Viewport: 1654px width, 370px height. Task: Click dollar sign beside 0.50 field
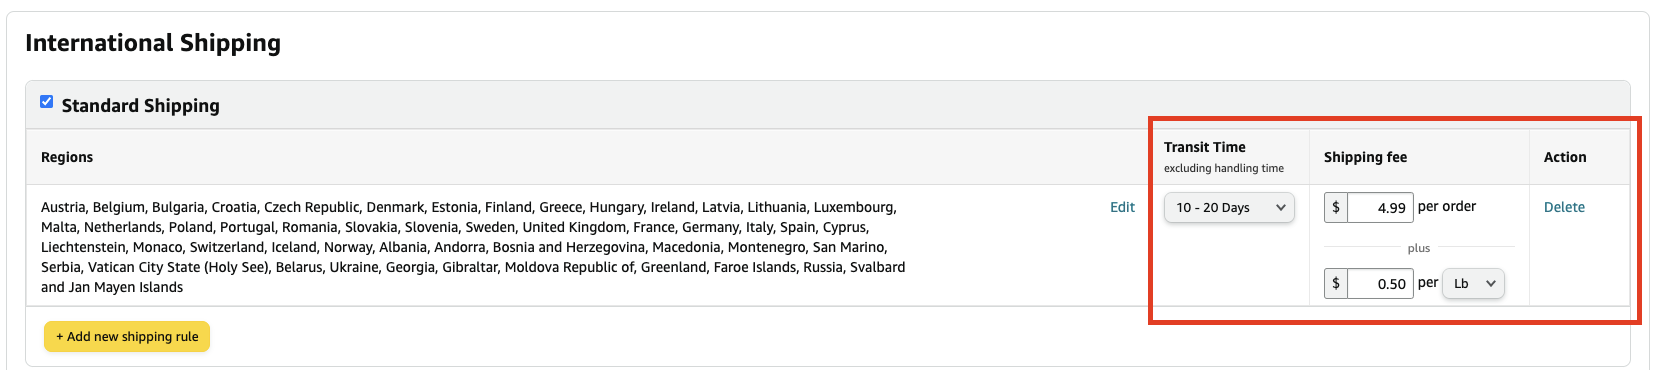point(1336,283)
